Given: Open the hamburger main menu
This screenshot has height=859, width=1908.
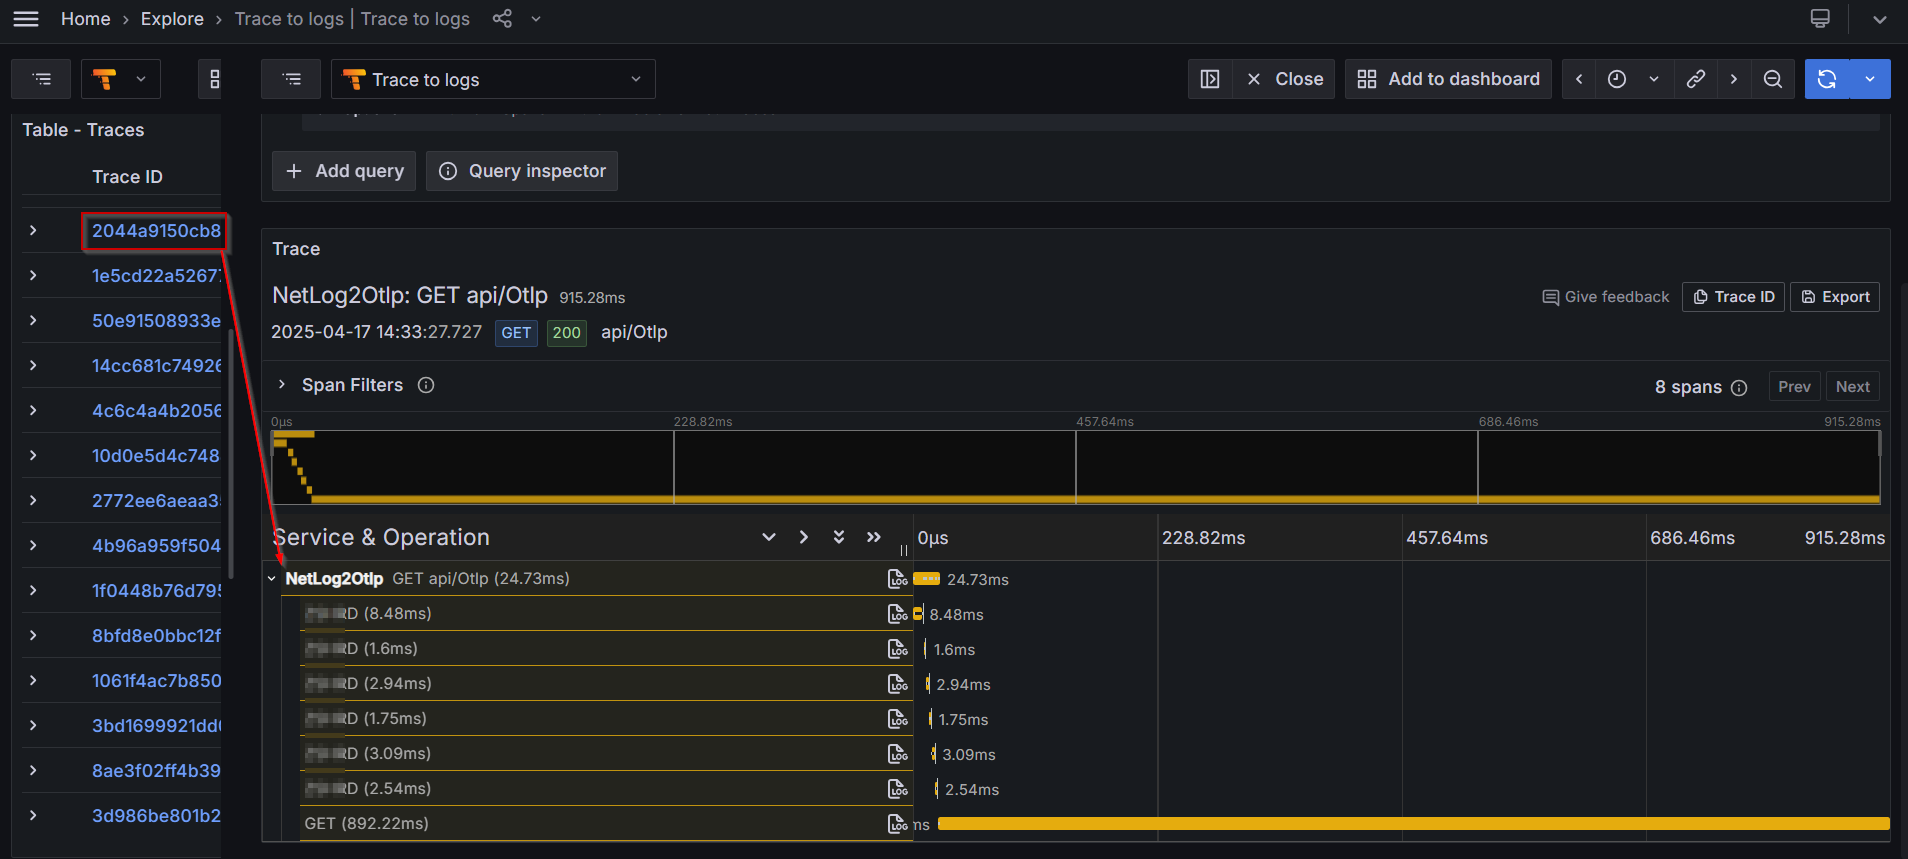Looking at the screenshot, I should (x=26, y=19).
